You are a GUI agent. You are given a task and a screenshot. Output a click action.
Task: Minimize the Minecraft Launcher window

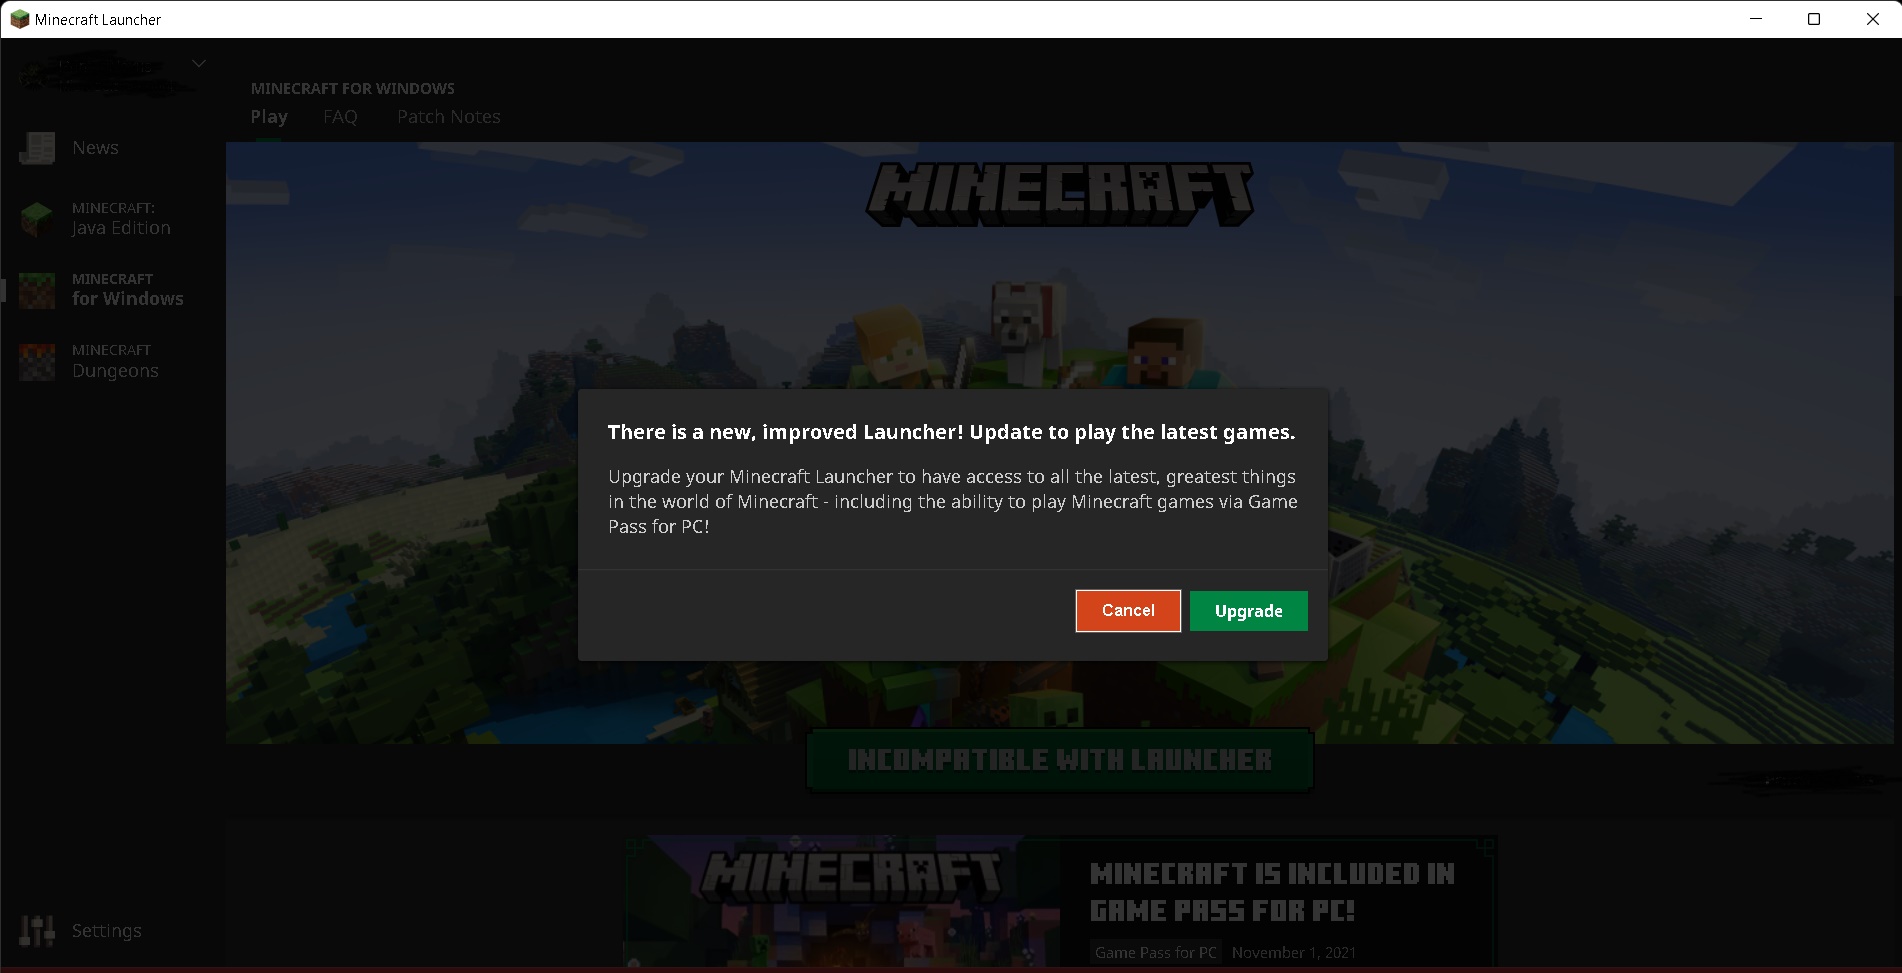point(1756,19)
